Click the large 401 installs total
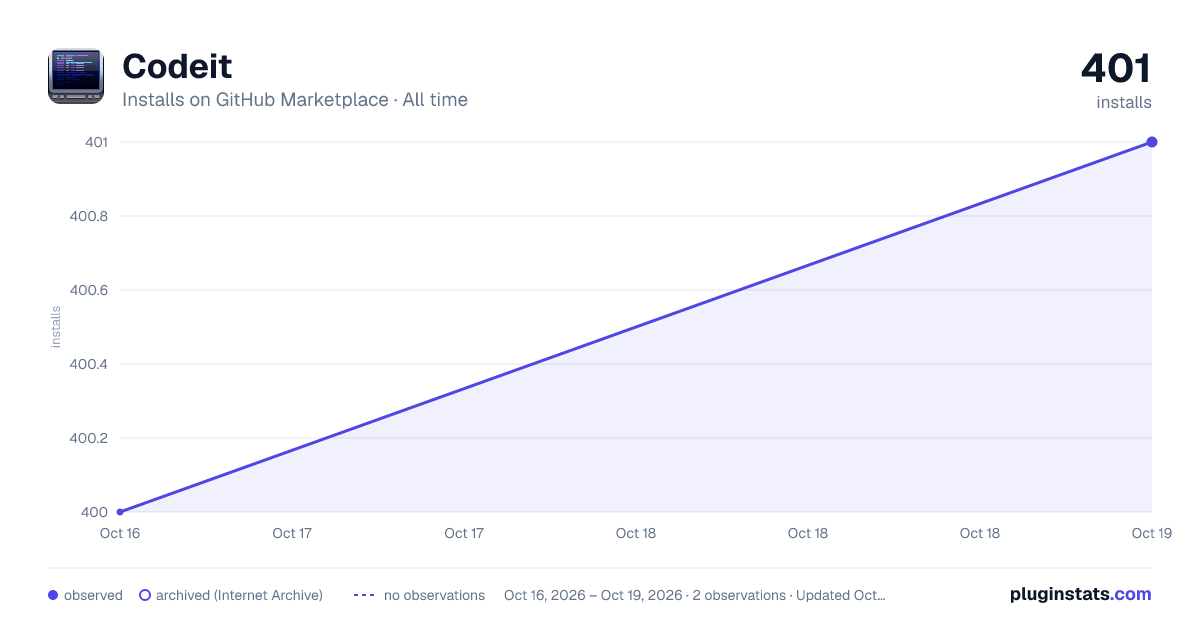The image size is (1200, 630). click(x=1116, y=68)
